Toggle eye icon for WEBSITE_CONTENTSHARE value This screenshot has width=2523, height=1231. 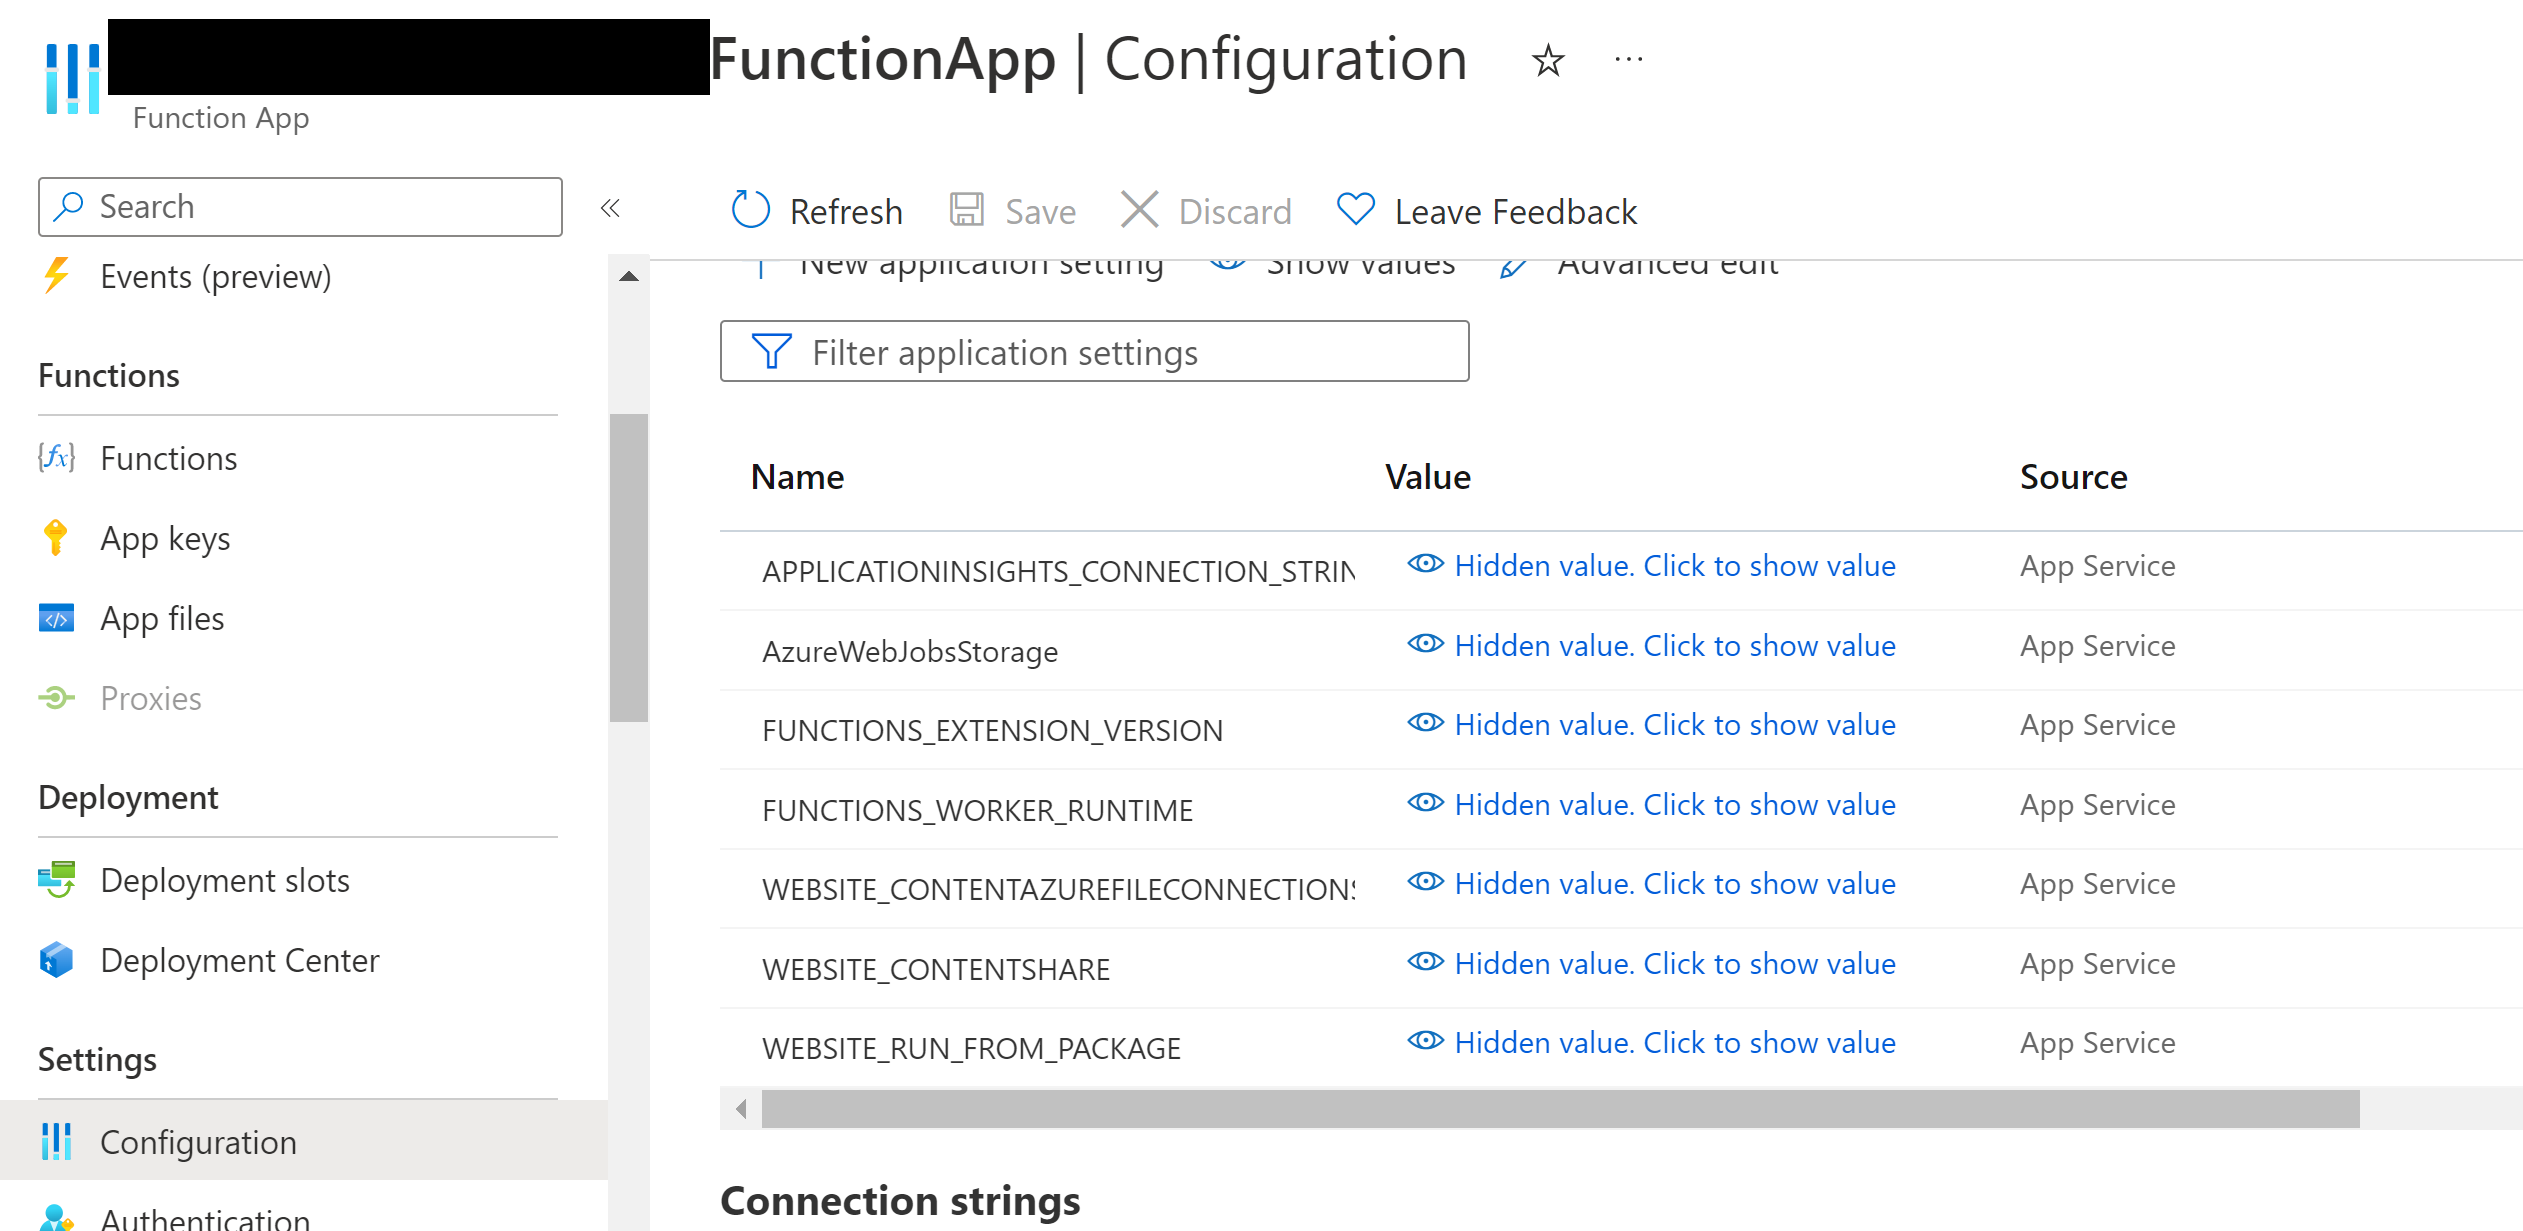point(1425,962)
